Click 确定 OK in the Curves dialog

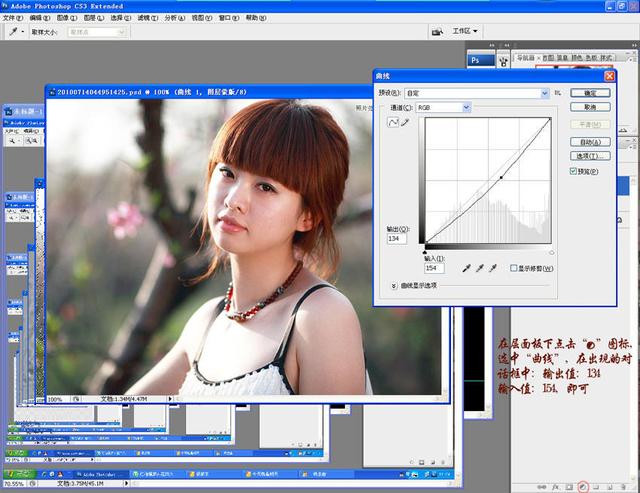[x=590, y=93]
